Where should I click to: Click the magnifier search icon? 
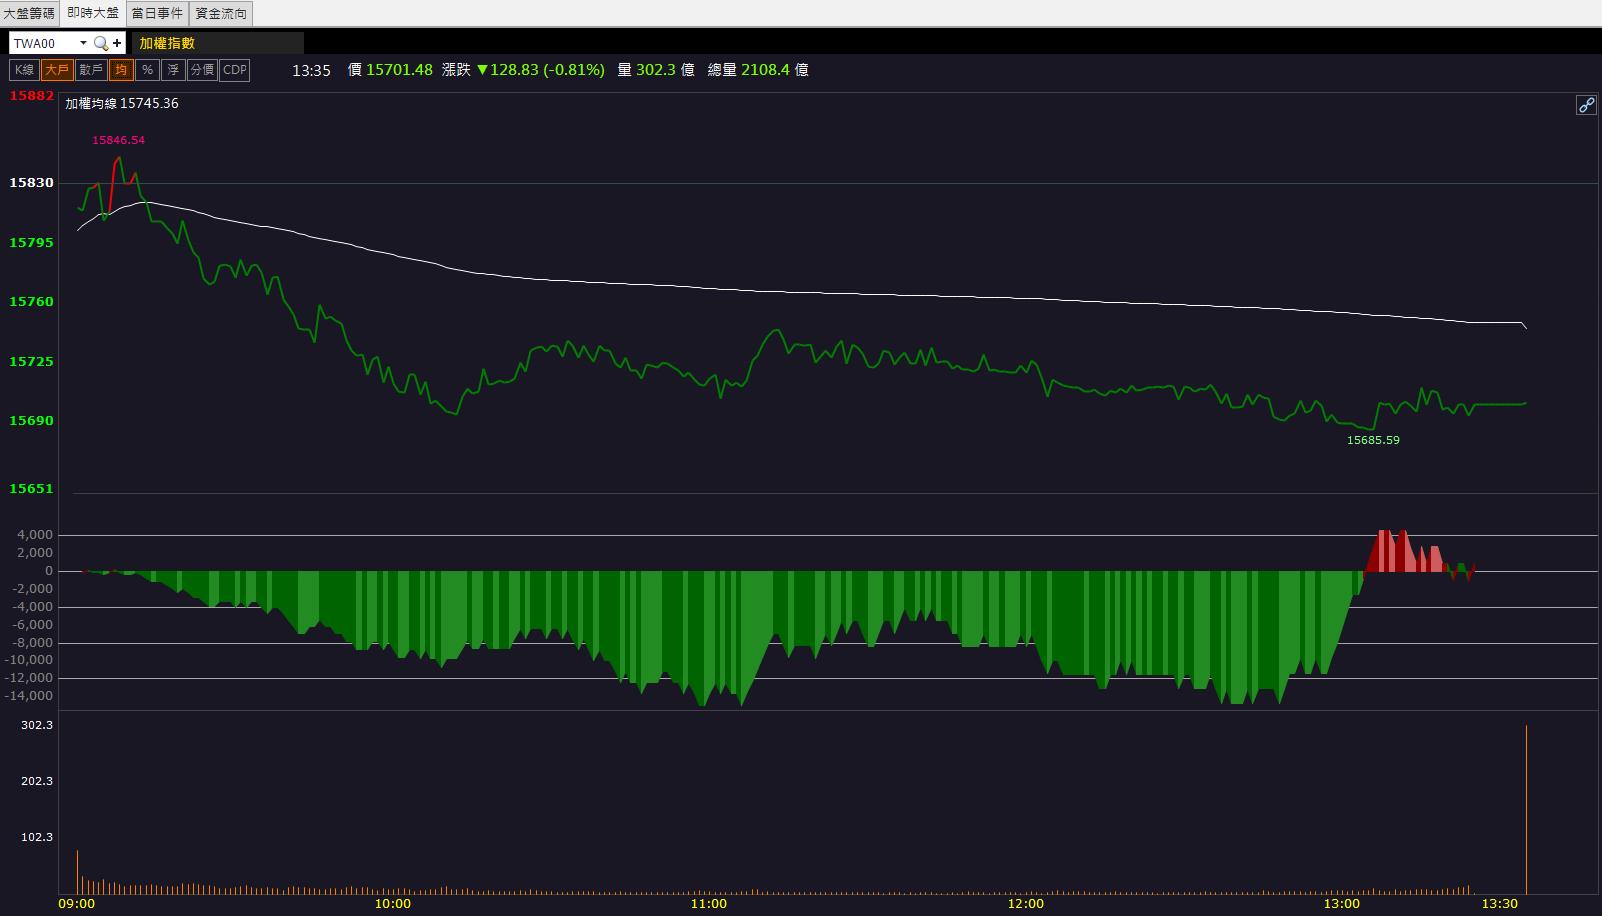point(100,43)
